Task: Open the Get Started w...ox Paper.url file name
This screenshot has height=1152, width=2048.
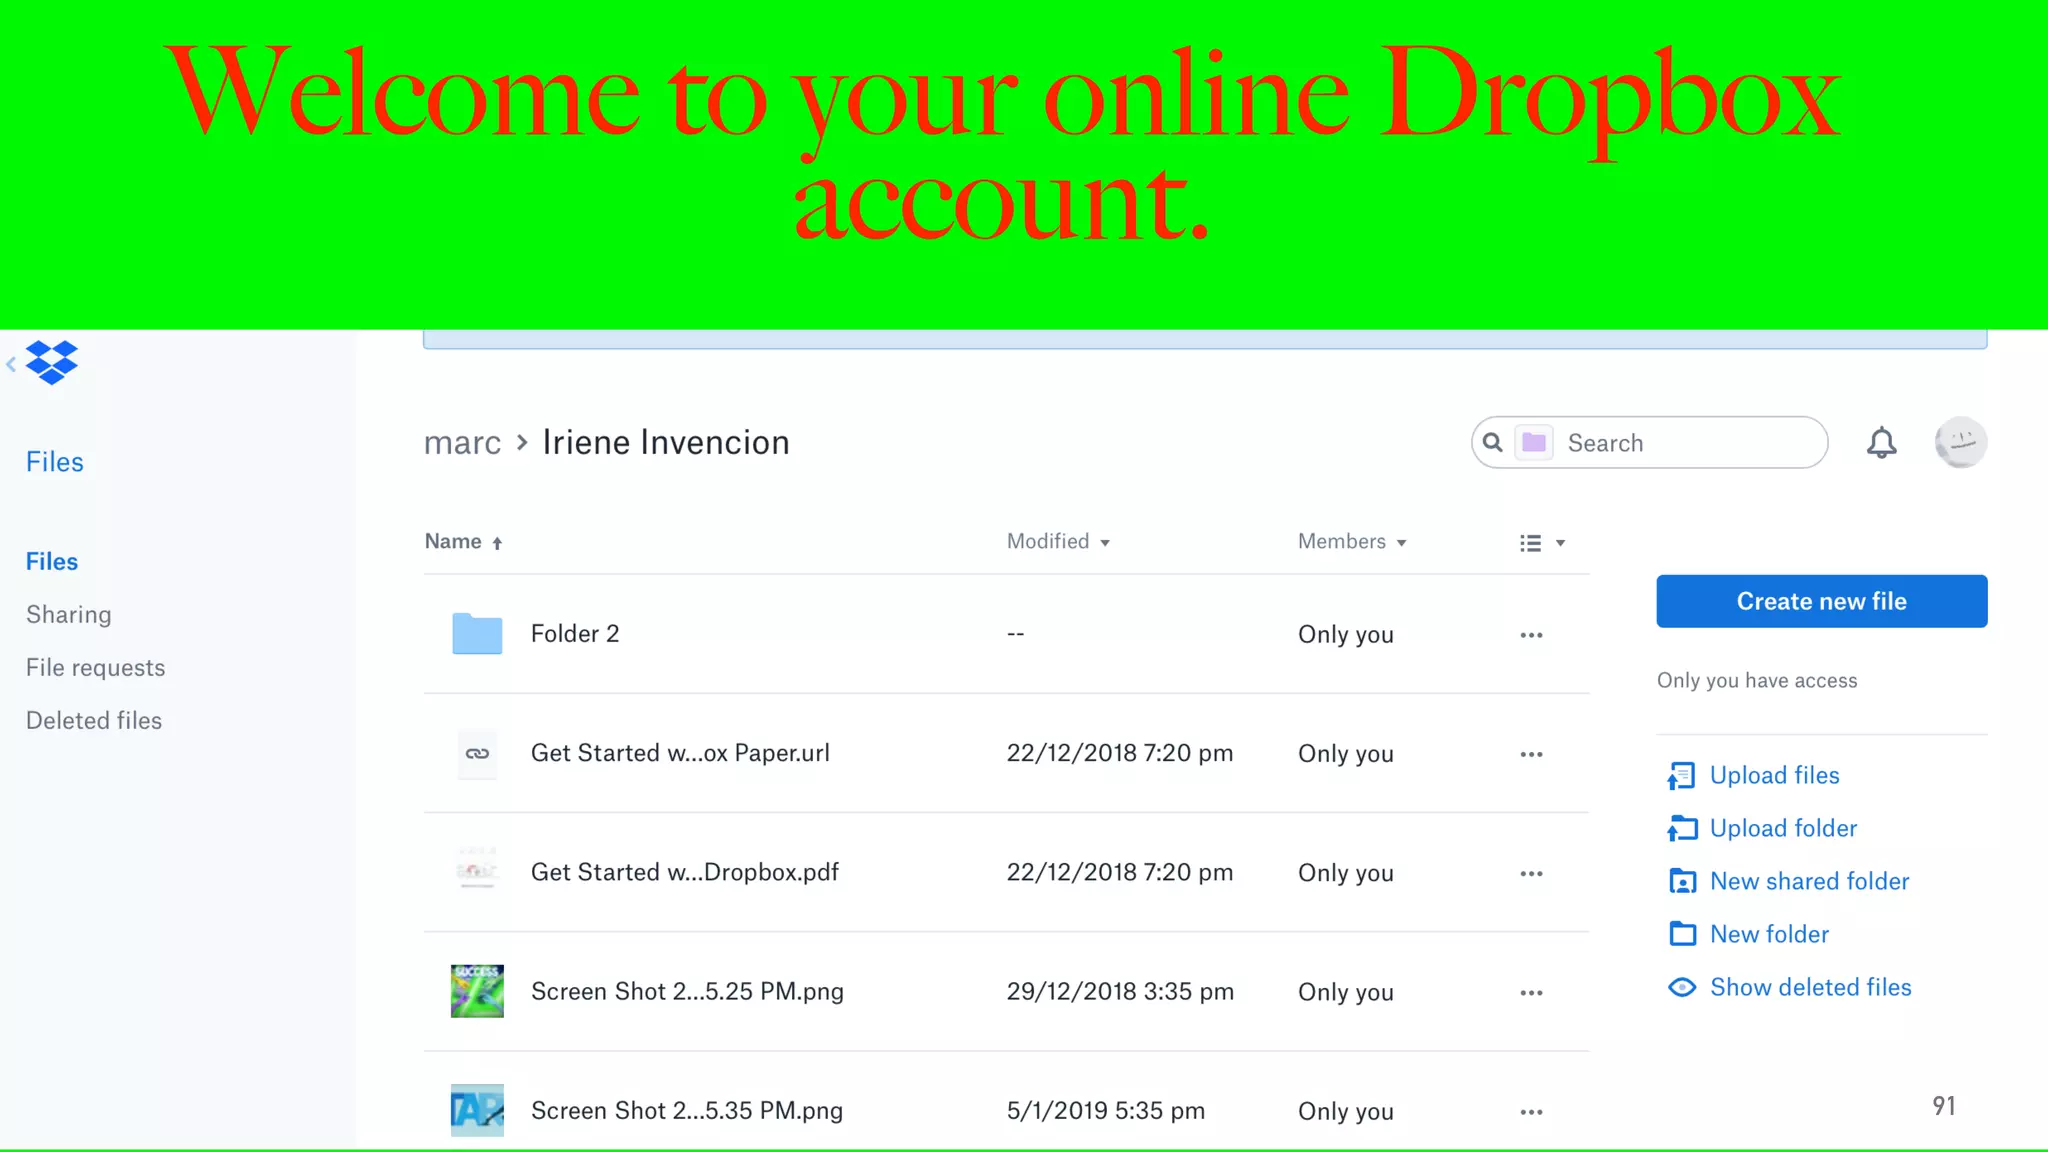Action: click(x=680, y=753)
